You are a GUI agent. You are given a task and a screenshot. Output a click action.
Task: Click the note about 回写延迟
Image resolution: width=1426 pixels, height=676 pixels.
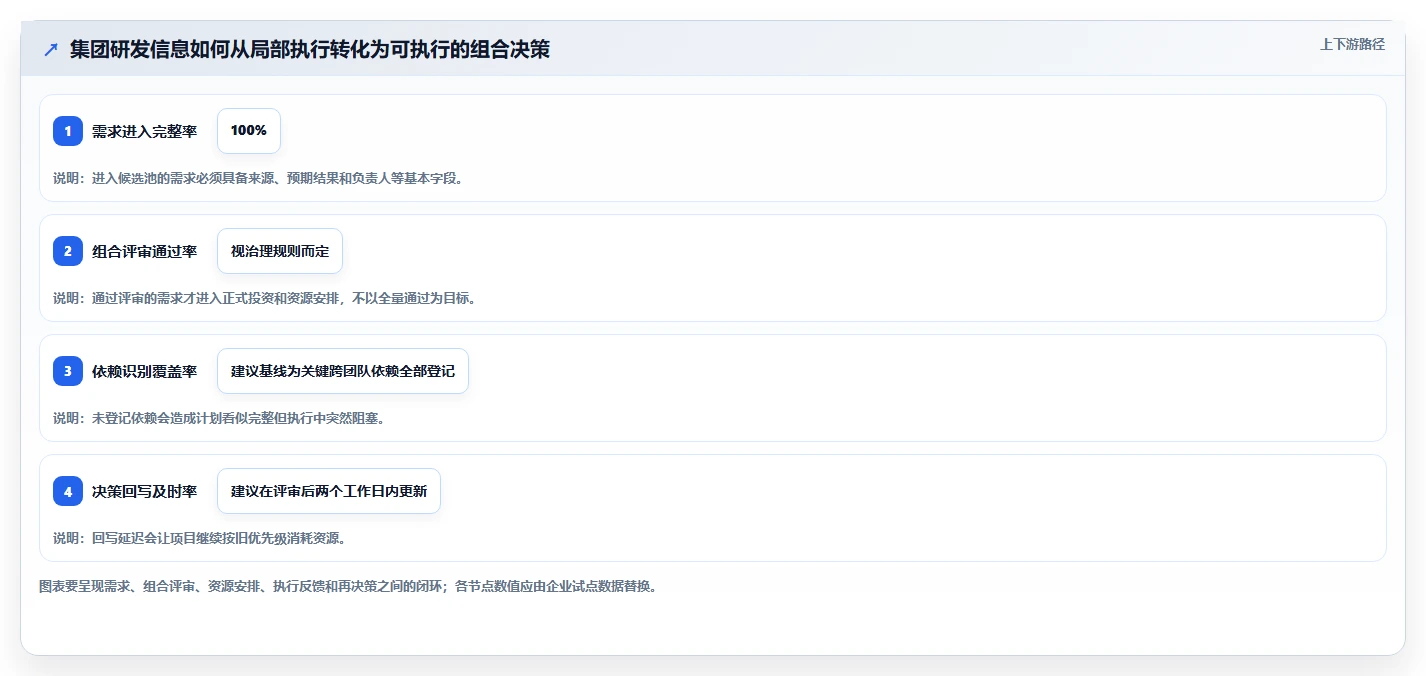199,538
